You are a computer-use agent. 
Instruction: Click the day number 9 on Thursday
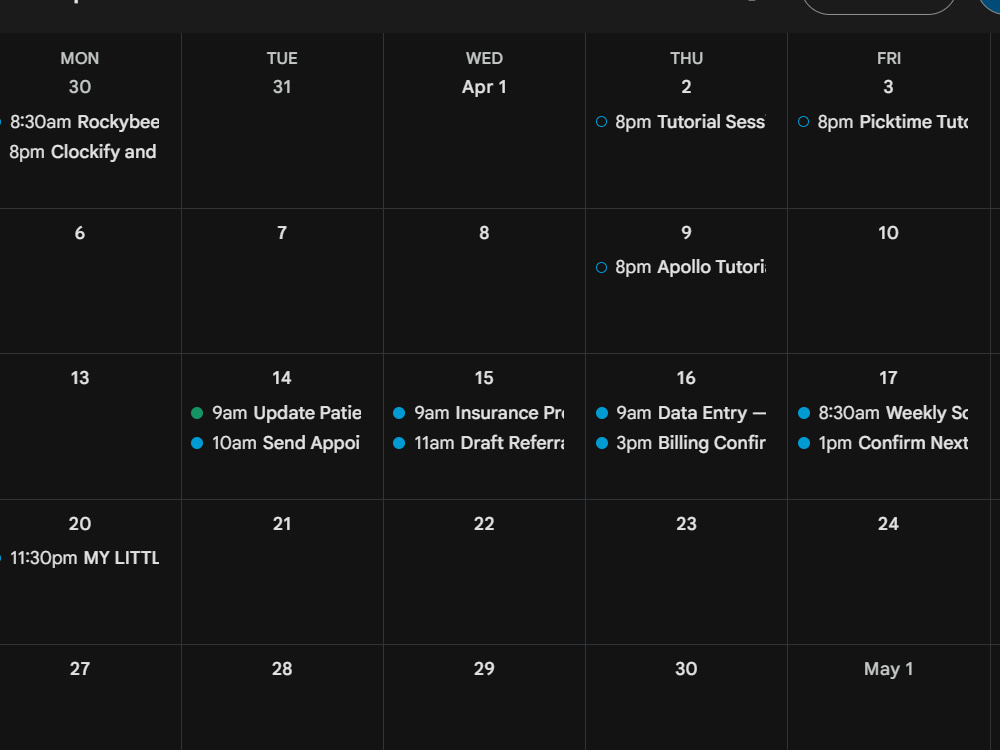[686, 233]
